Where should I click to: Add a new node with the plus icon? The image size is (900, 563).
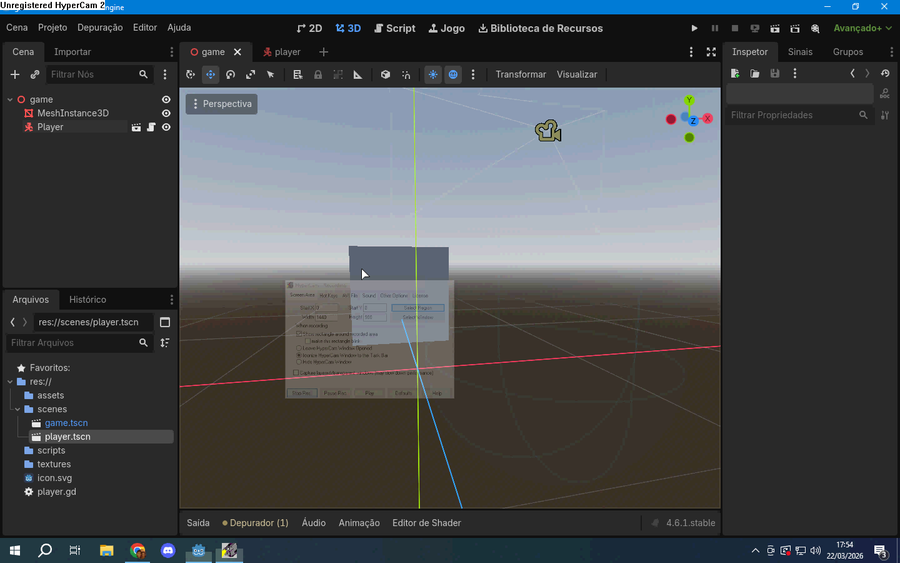15,75
